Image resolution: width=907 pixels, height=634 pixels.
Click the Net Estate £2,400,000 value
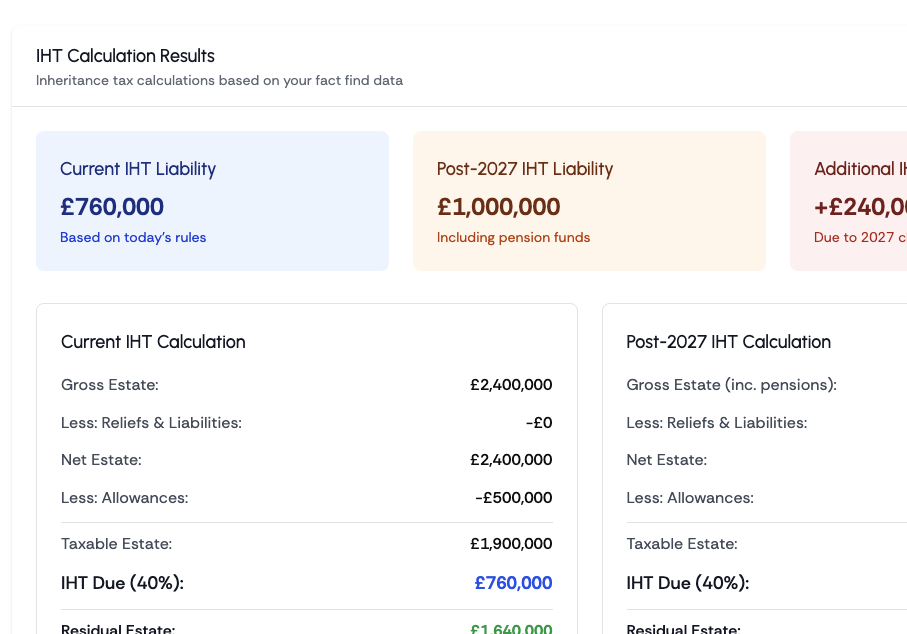pos(511,460)
